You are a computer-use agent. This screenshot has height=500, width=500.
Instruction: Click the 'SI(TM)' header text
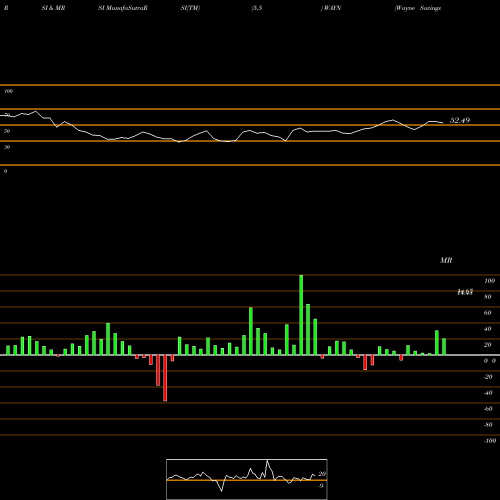[190, 8]
